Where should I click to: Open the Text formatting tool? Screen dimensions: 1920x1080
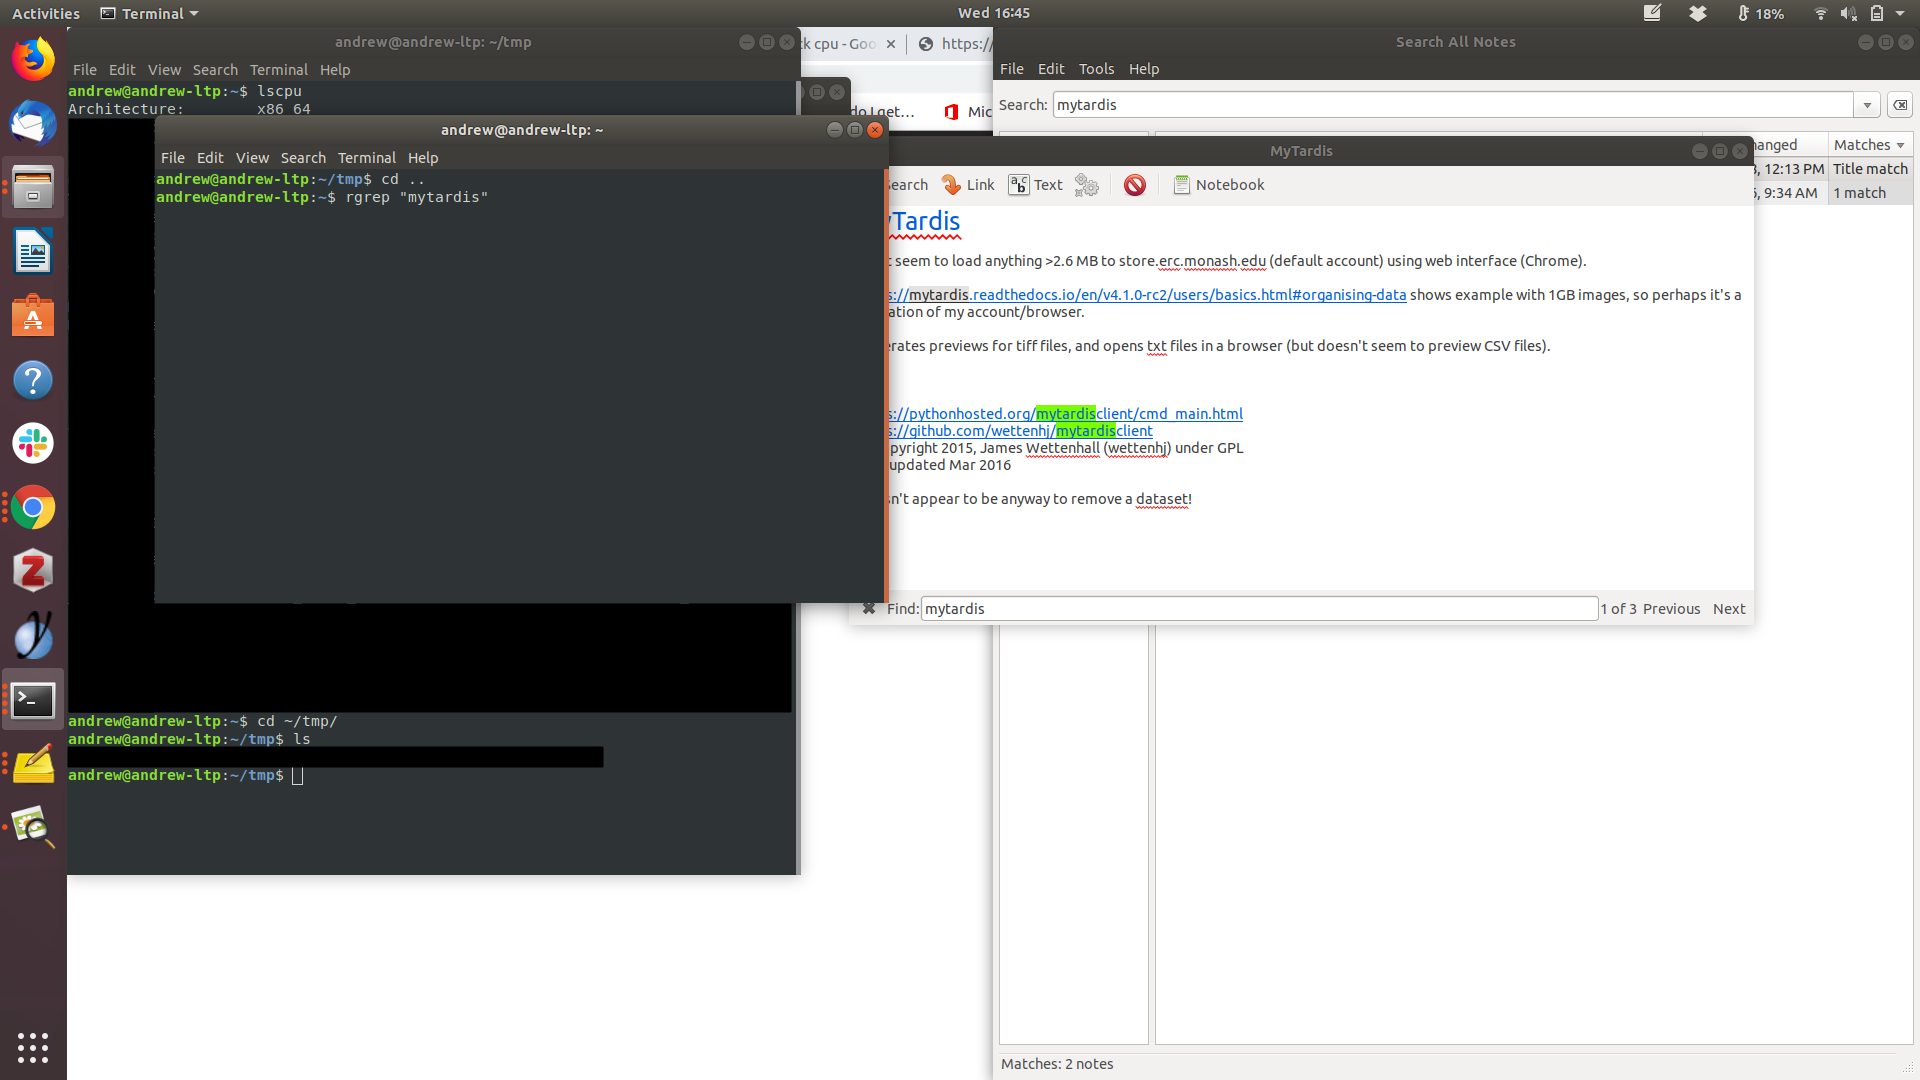click(1036, 185)
